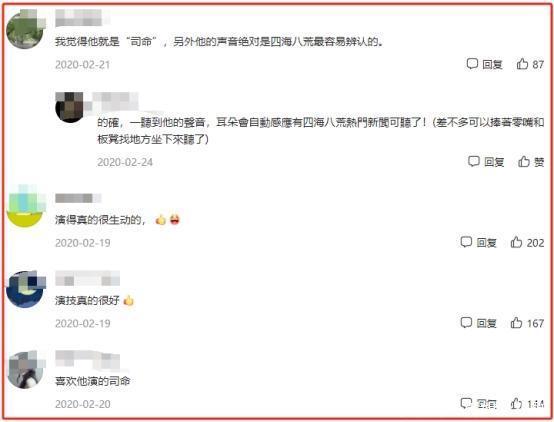554x422 pixels.
Task: Open the dark avatar of the nested reply
Action: click(70, 107)
